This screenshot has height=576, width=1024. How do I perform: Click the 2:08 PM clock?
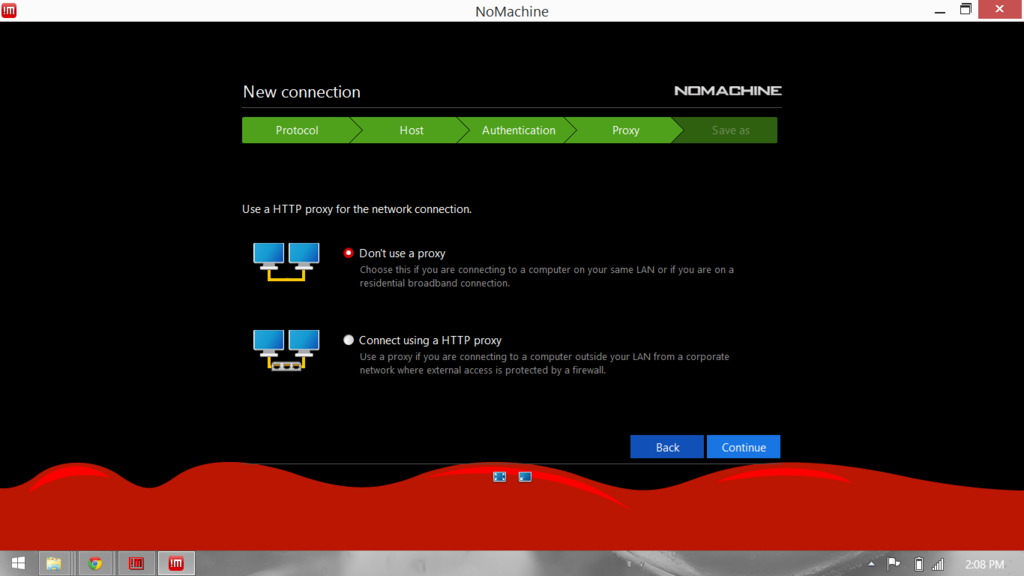point(985,564)
